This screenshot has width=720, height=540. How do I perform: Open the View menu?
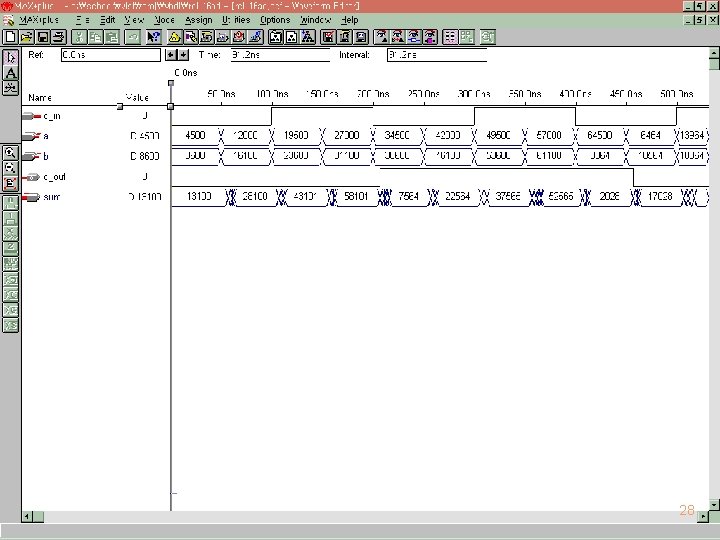tap(134, 20)
